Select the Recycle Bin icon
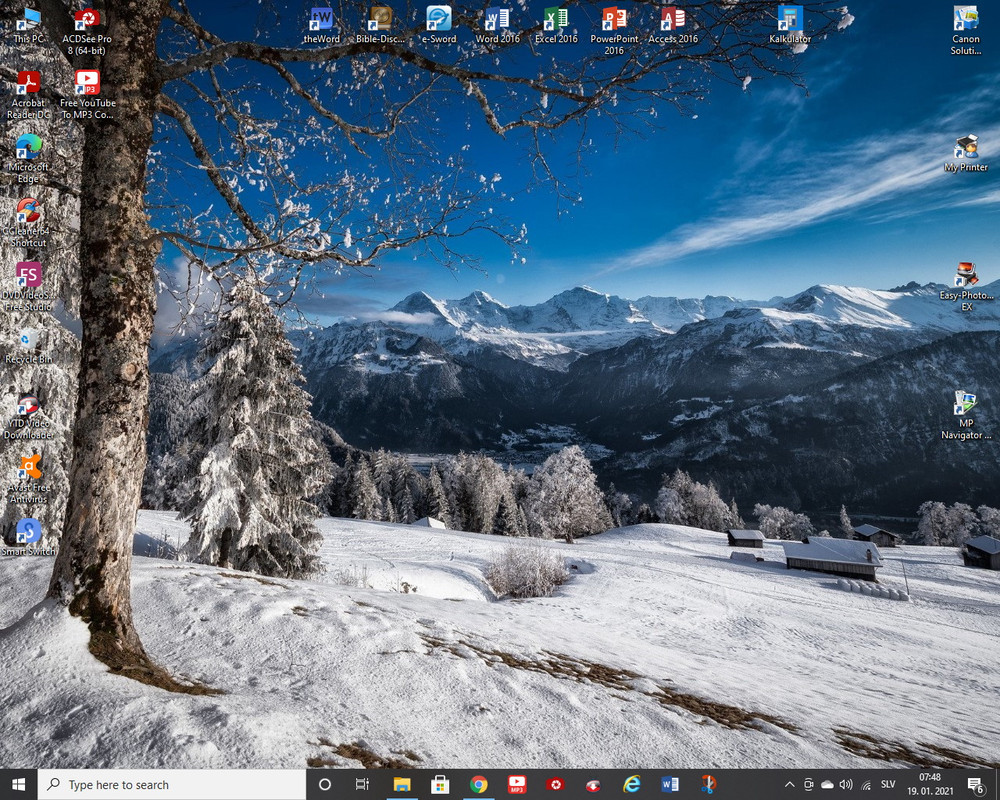Viewport: 1000px width, 800px height. (x=29, y=347)
